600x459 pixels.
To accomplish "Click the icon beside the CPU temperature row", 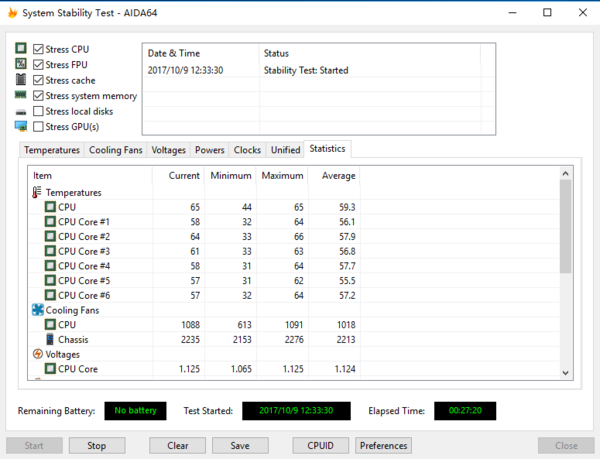I will 50,207.
